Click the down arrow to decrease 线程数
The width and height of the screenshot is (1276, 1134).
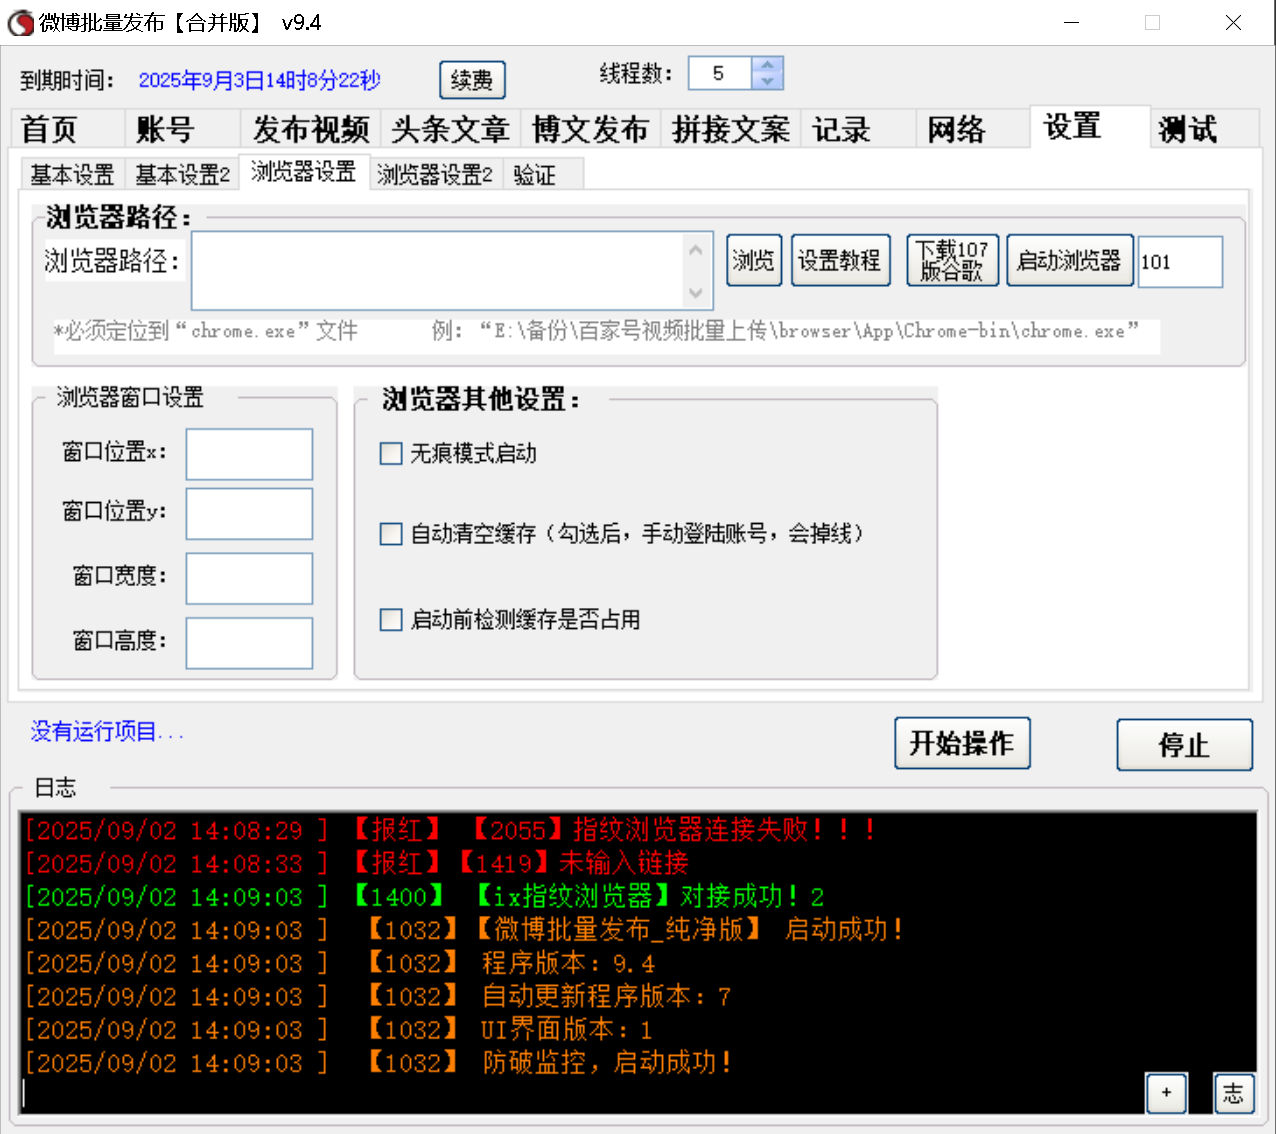[766, 80]
